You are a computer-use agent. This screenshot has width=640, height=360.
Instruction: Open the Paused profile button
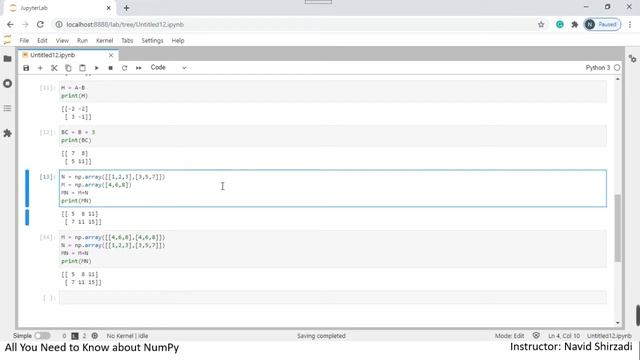click(602, 24)
